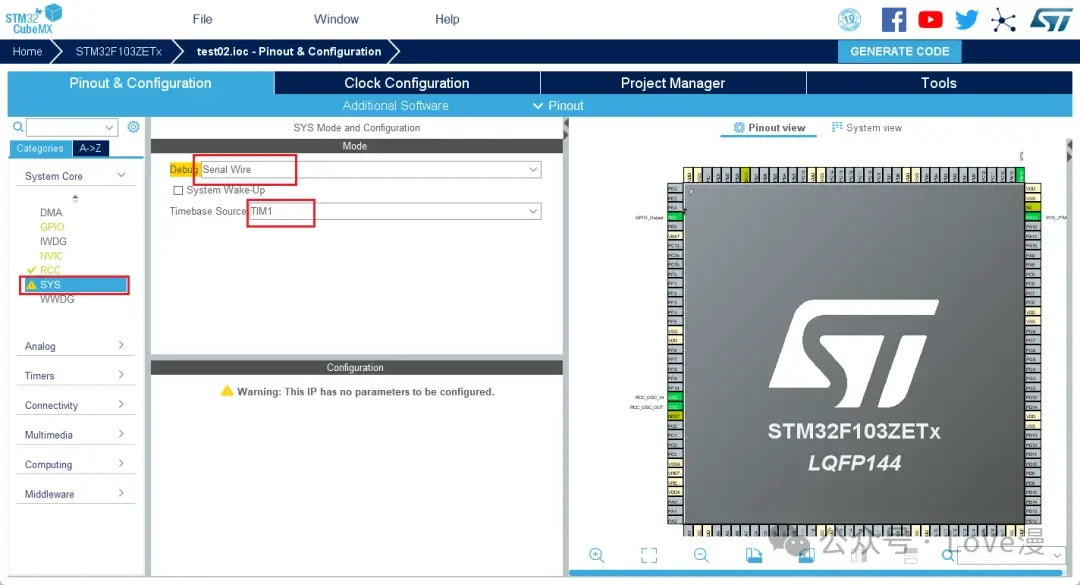
Task: Expand the Analog category
Action: [x=121, y=345]
